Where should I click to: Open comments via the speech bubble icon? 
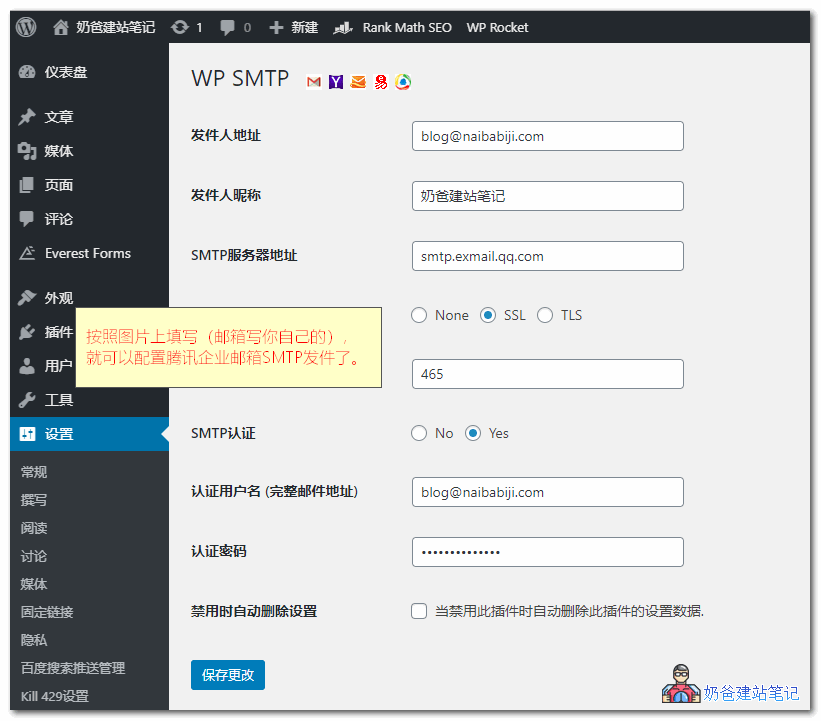[228, 27]
